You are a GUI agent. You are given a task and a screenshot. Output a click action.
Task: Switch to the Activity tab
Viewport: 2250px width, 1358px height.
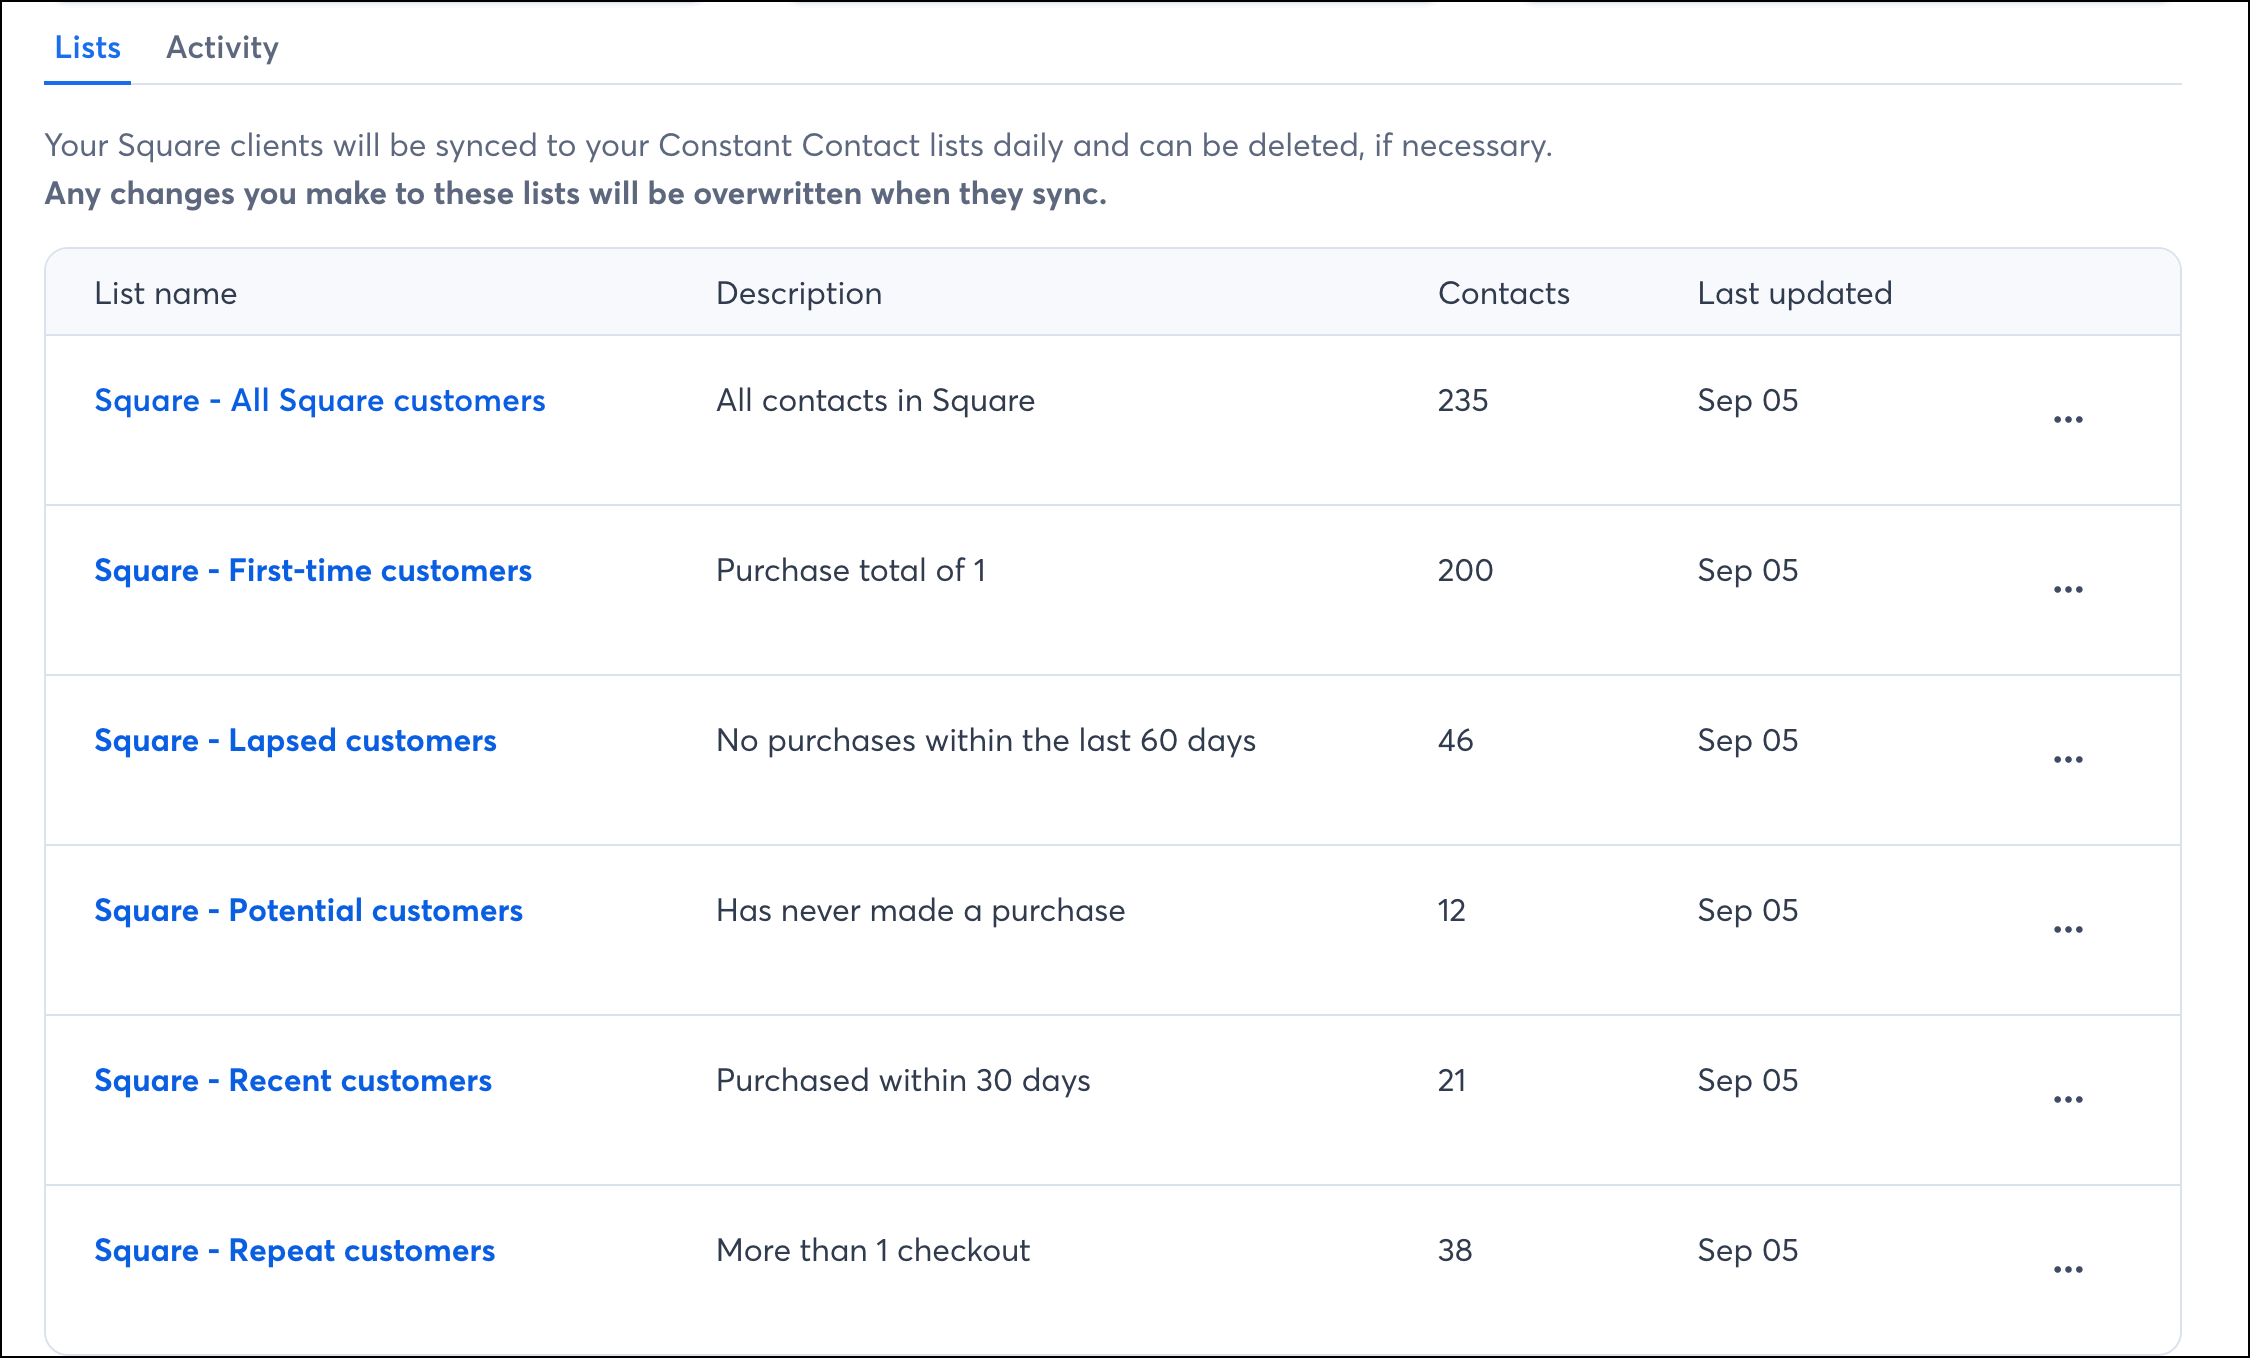click(222, 48)
